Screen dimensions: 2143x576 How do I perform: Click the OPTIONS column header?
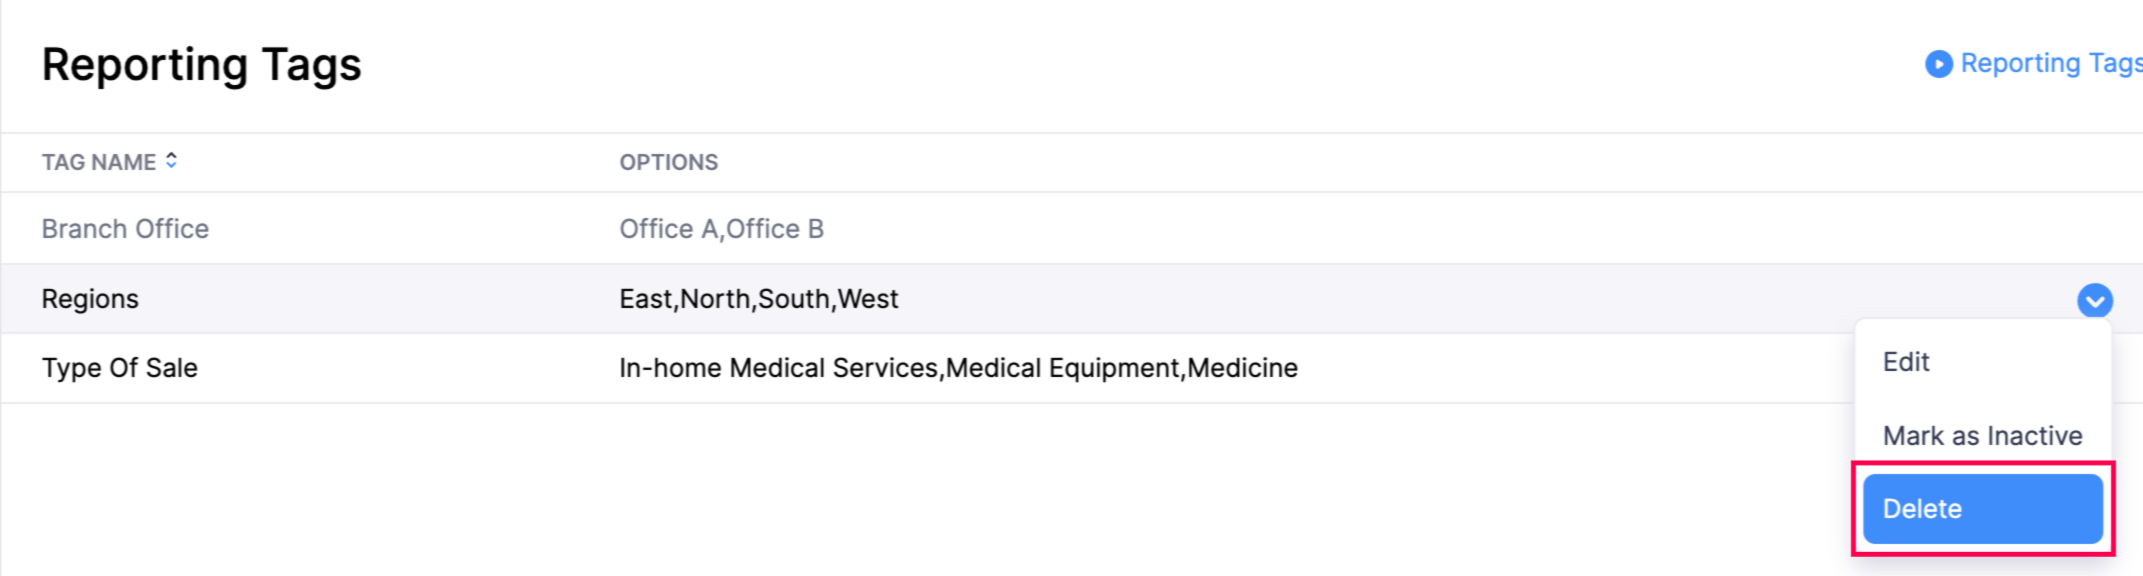tap(668, 162)
